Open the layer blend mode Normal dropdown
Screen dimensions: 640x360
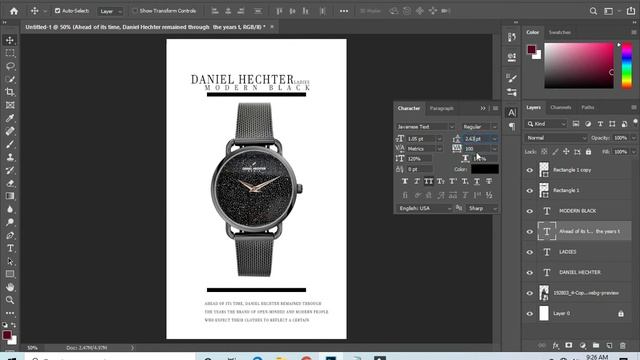(556, 138)
